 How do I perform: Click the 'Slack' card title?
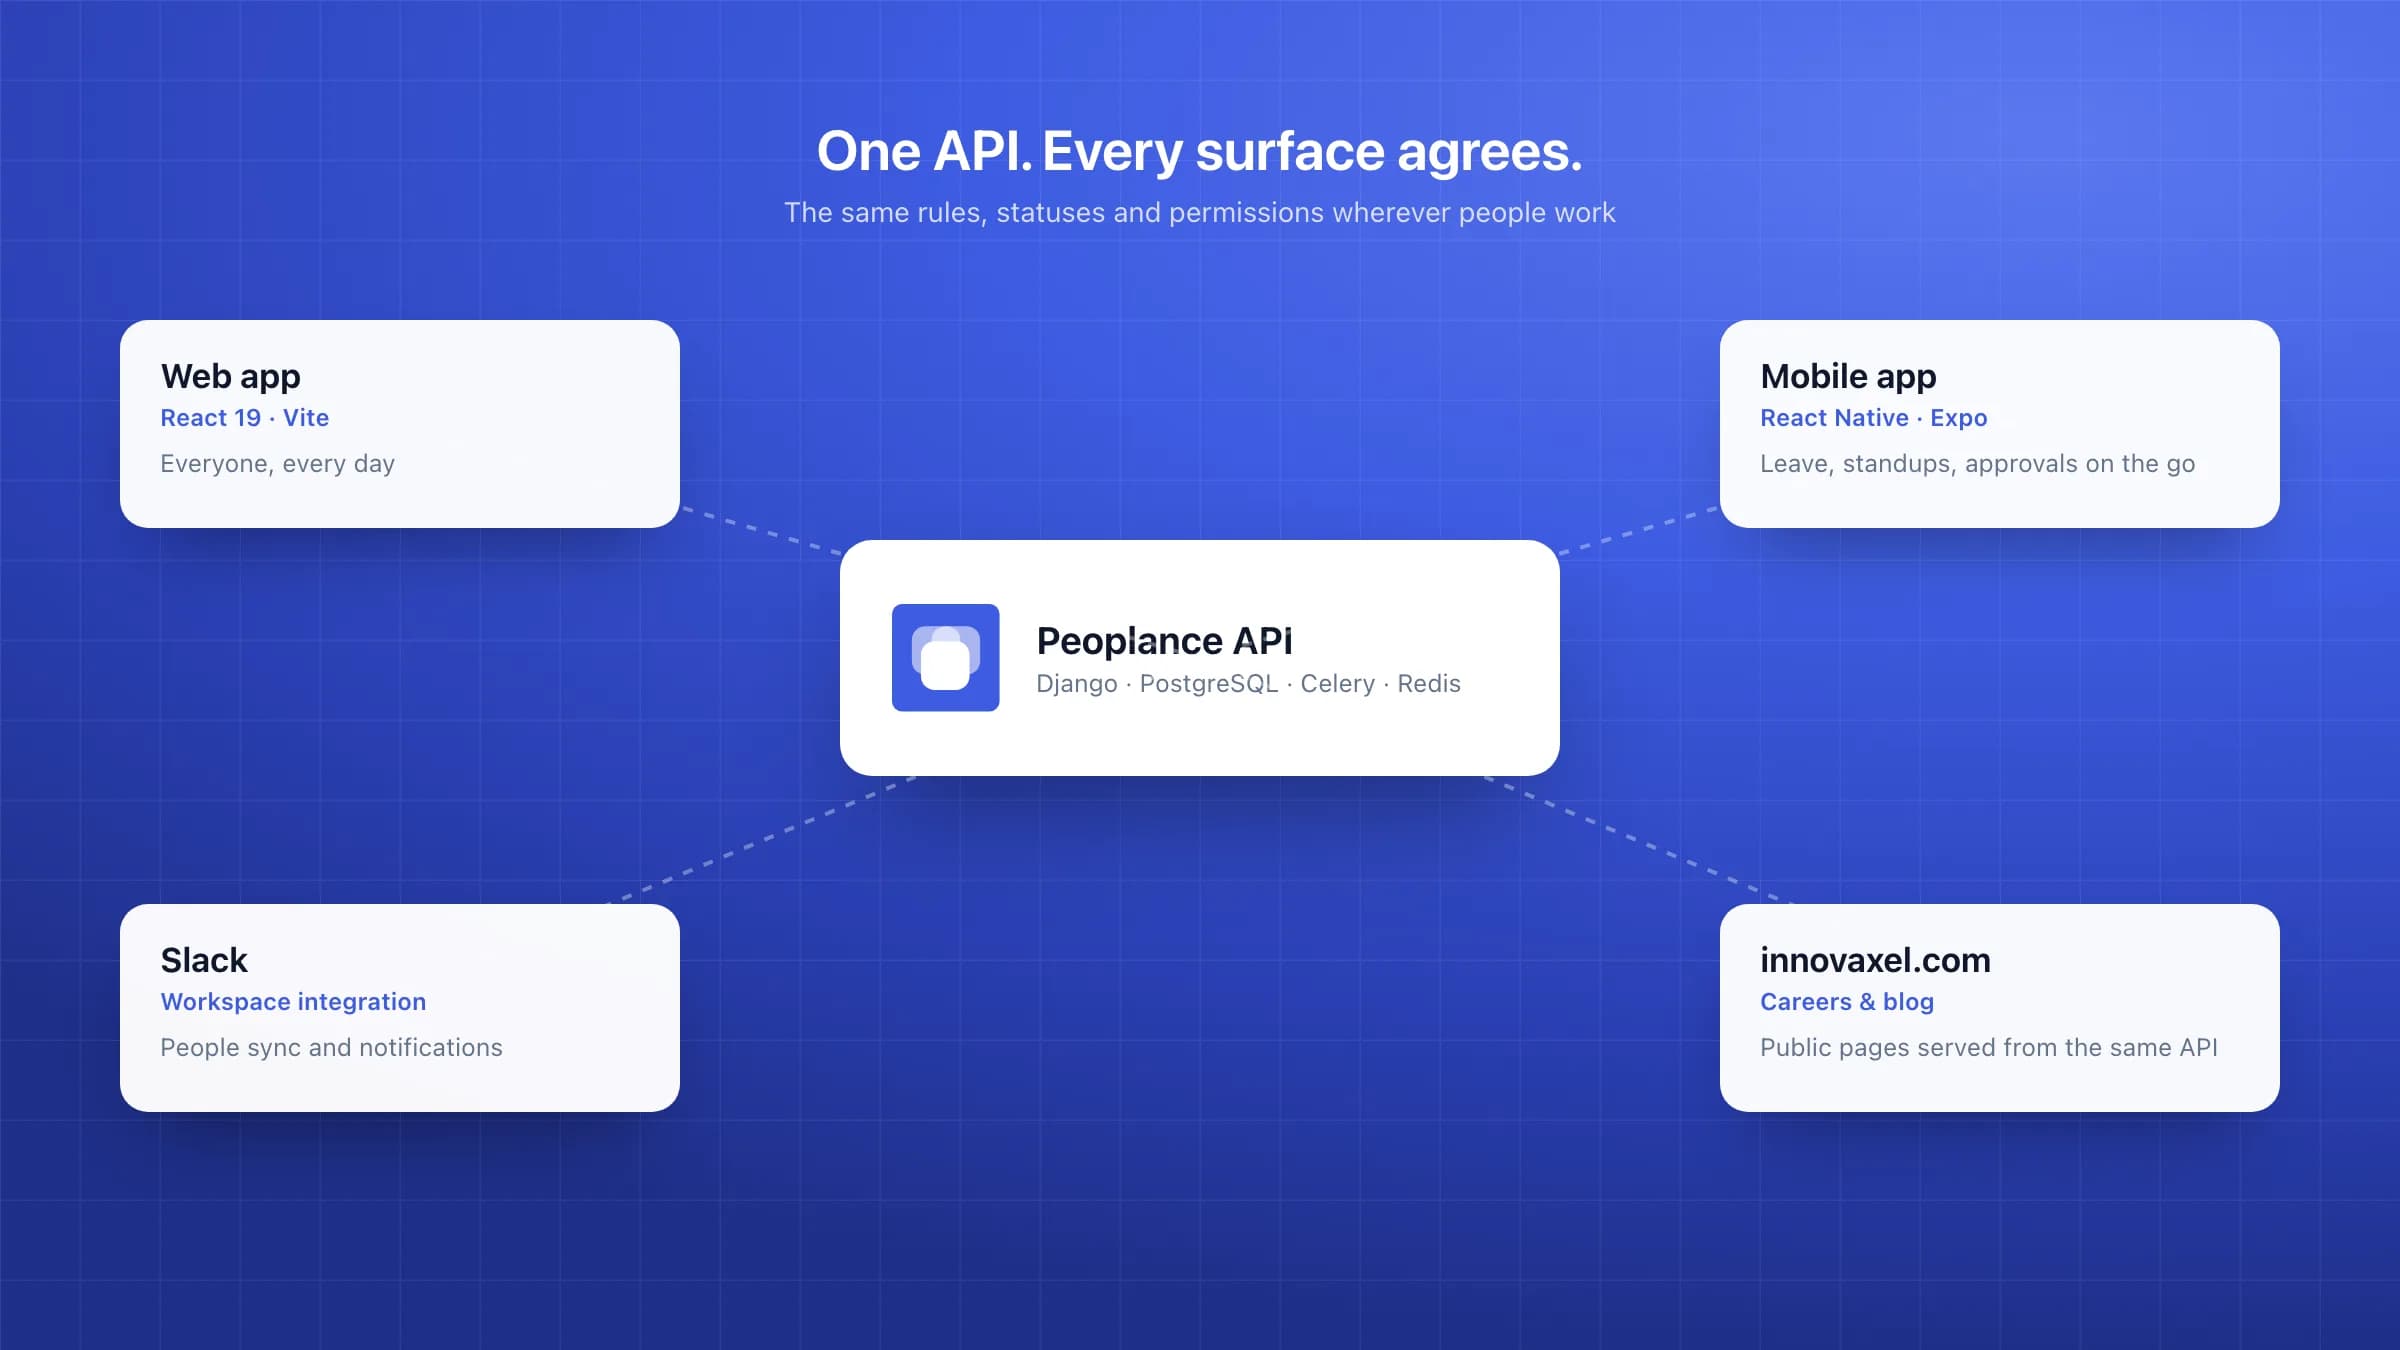click(x=204, y=960)
